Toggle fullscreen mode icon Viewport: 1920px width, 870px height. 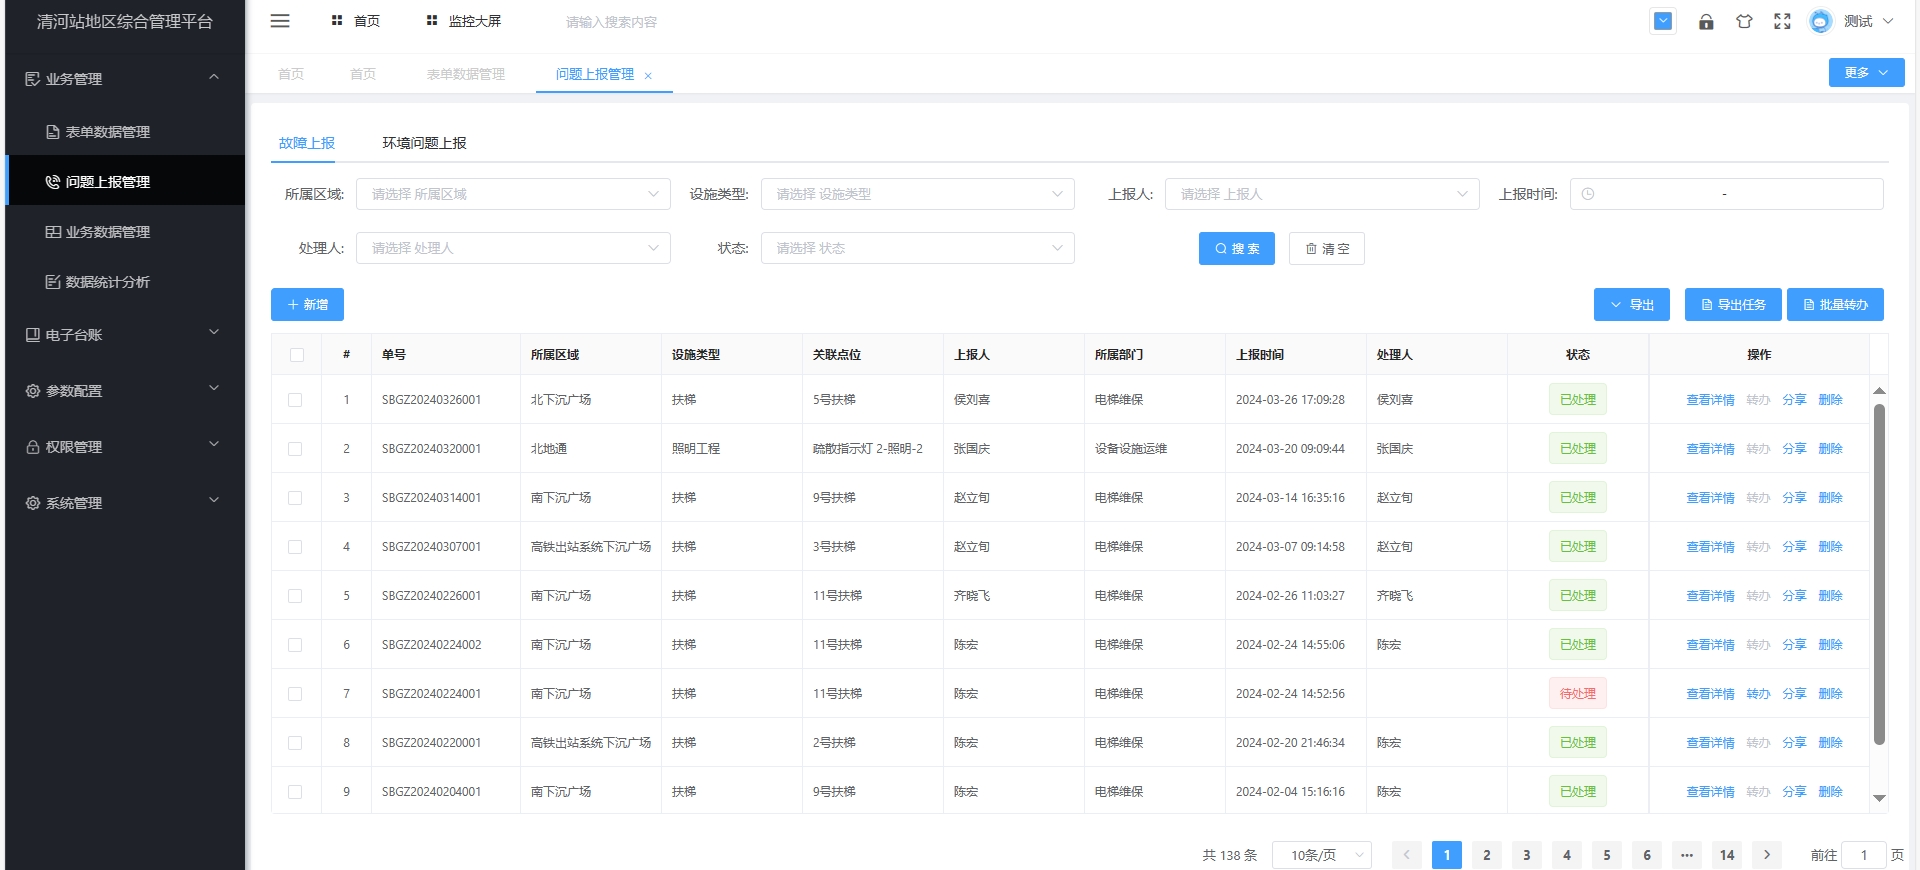1782,21
